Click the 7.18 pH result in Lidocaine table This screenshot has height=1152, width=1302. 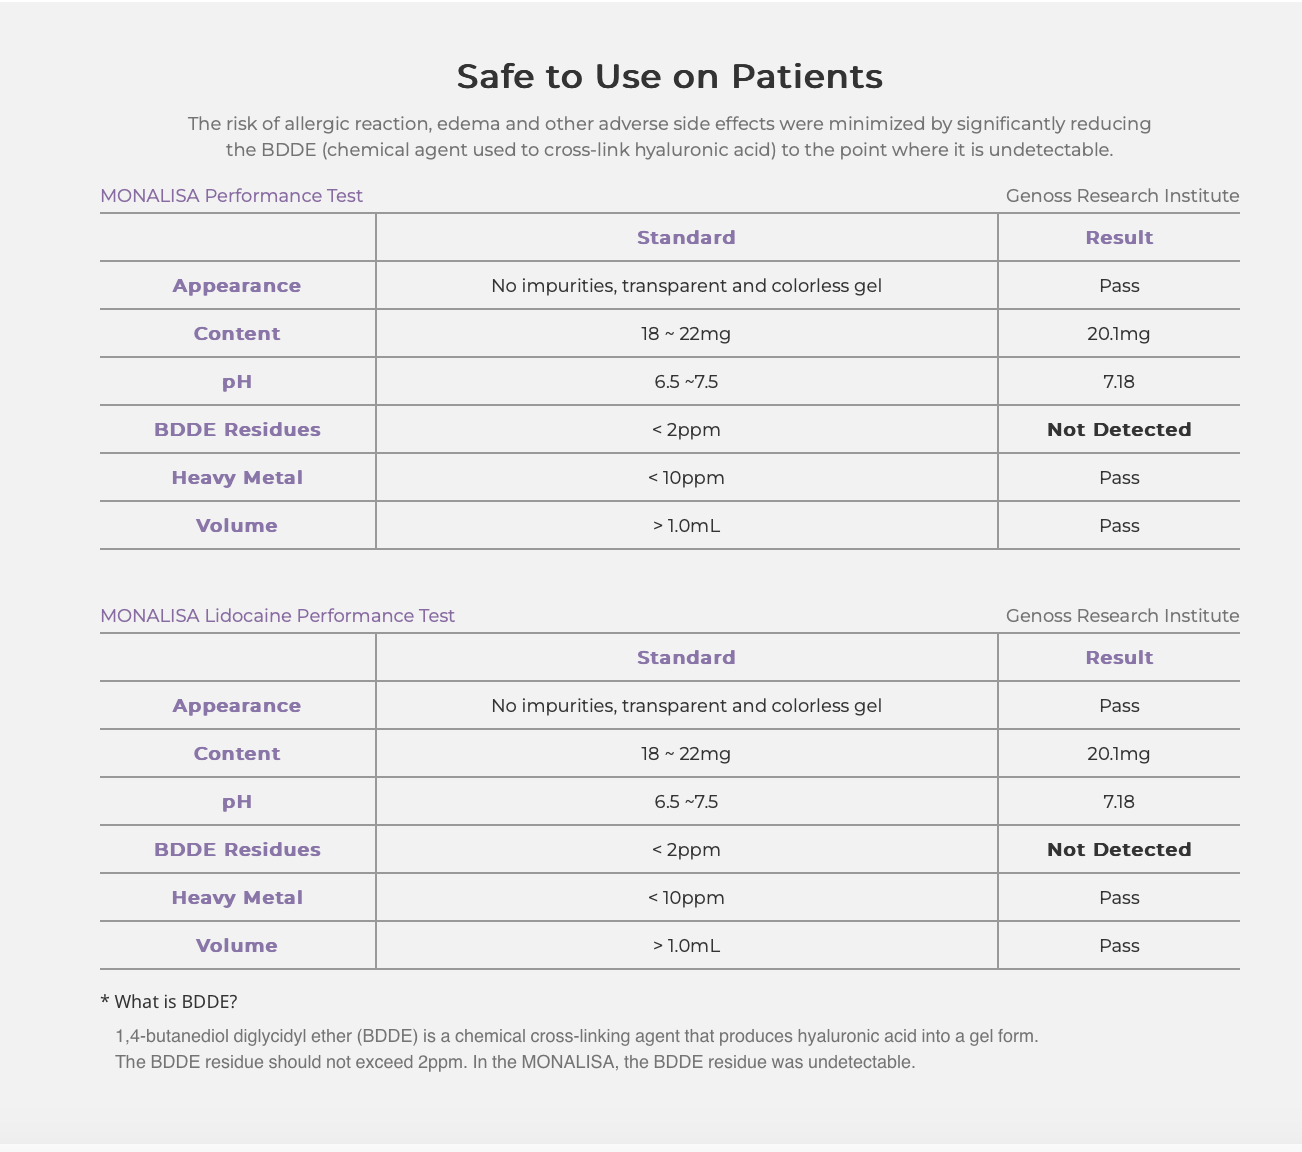tap(1119, 802)
